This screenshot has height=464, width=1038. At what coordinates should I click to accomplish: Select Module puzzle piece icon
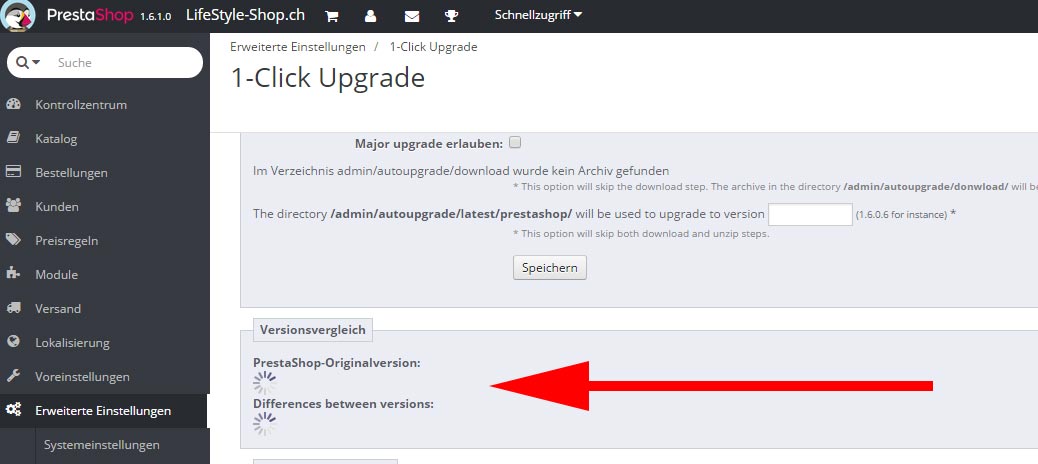(13, 273)
